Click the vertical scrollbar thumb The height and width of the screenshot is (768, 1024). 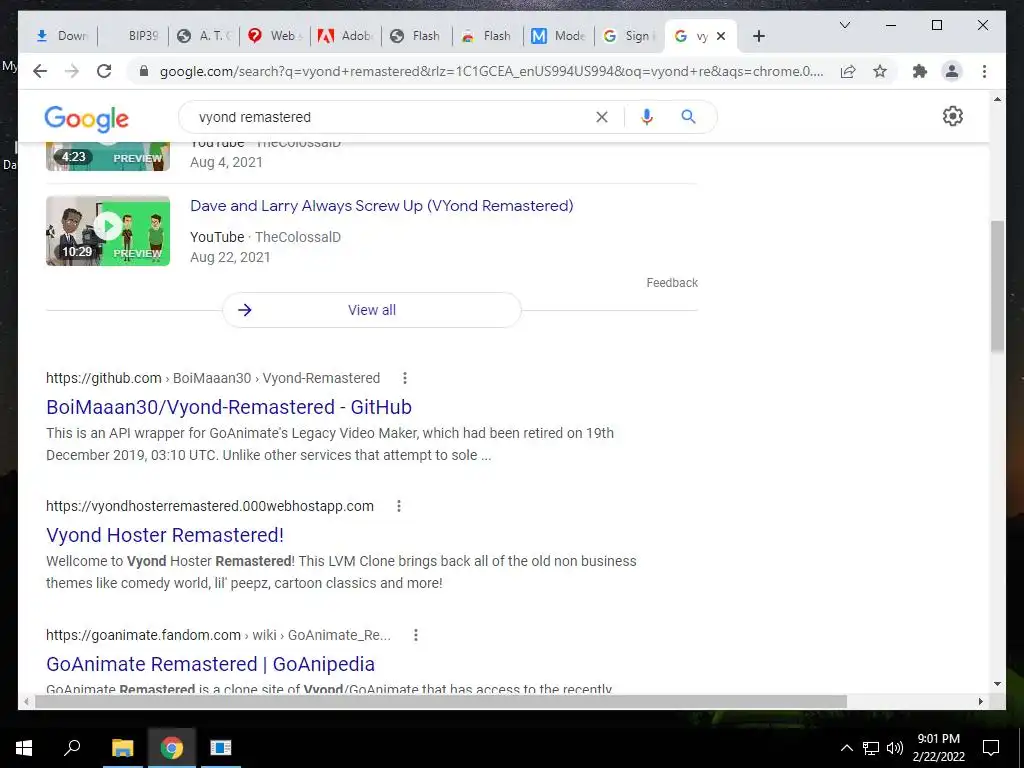click(997, 287)
